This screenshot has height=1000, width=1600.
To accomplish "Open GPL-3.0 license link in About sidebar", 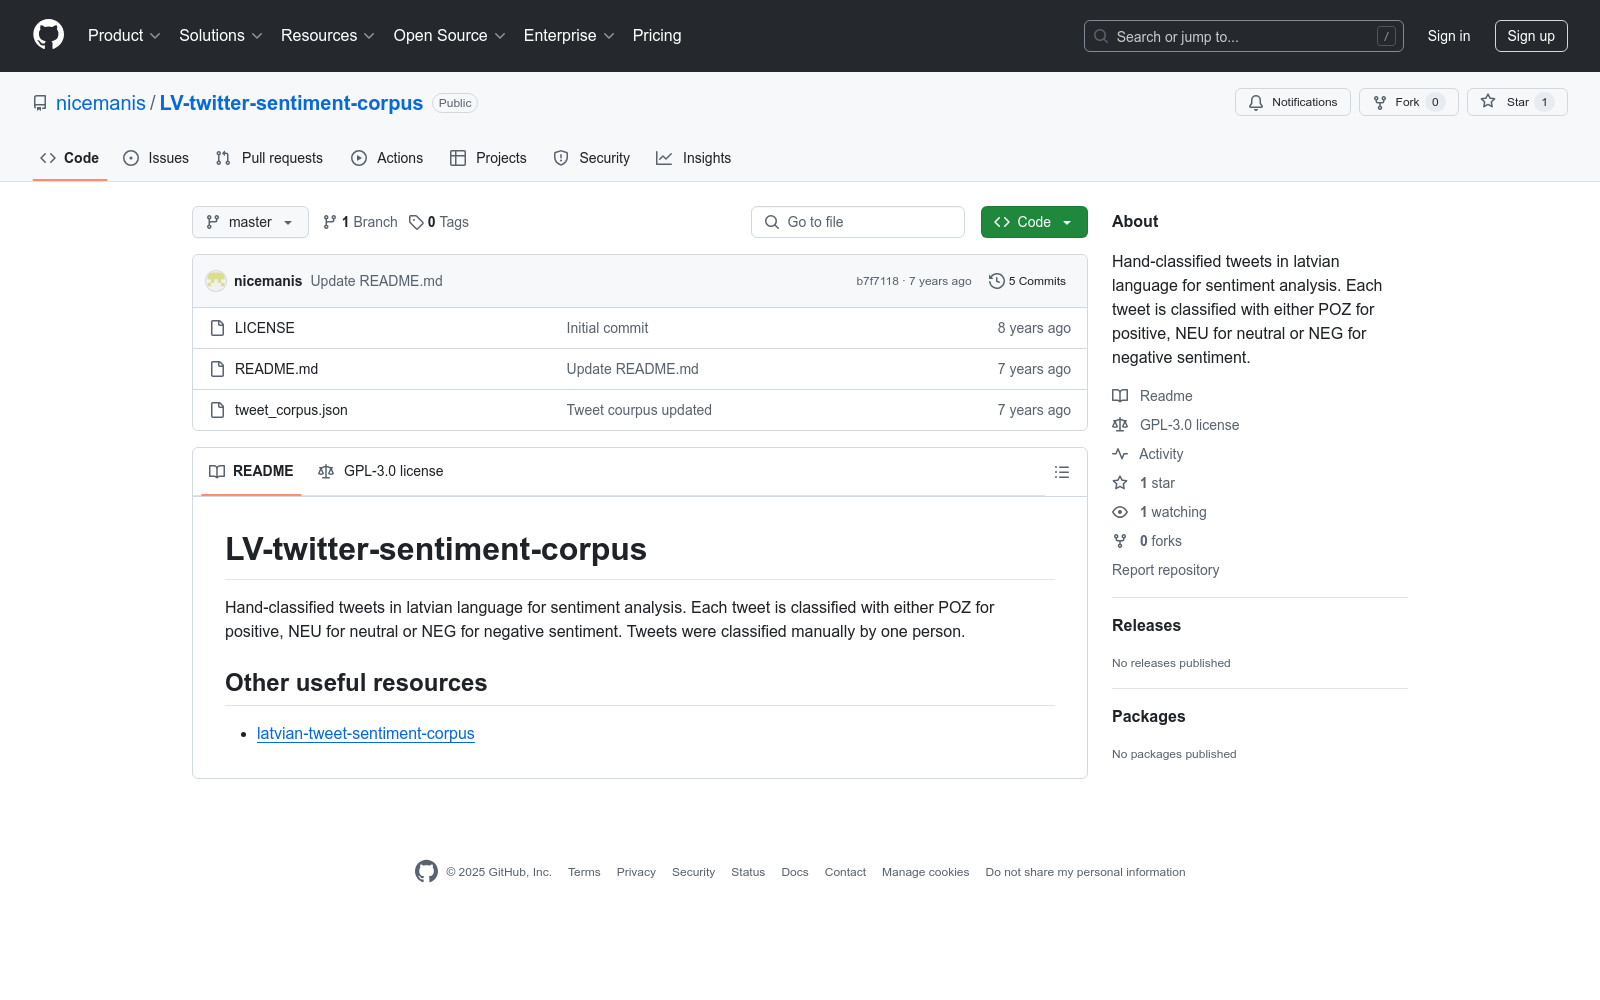I will pos(1175,425).
